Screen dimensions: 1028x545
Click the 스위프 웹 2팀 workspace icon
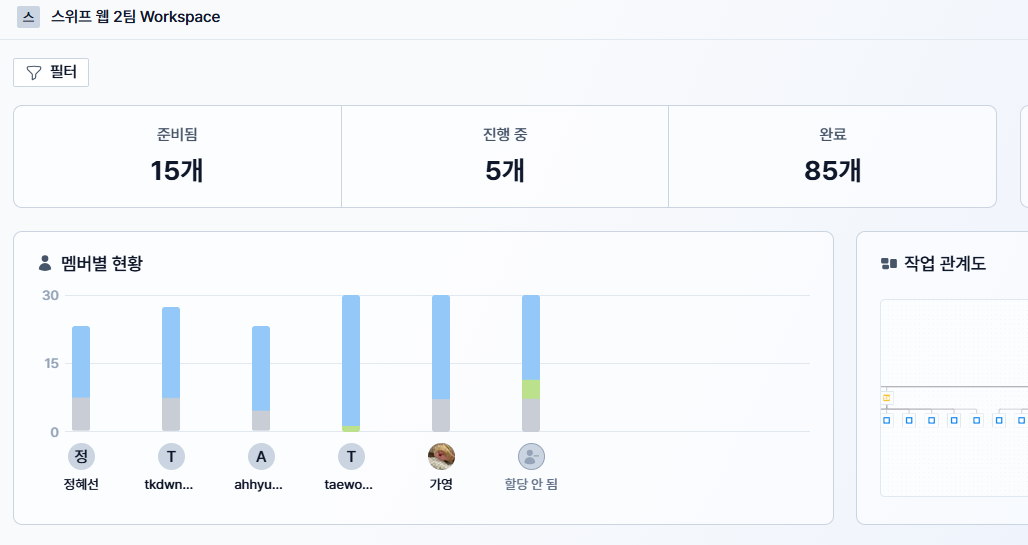click(29, 17)
